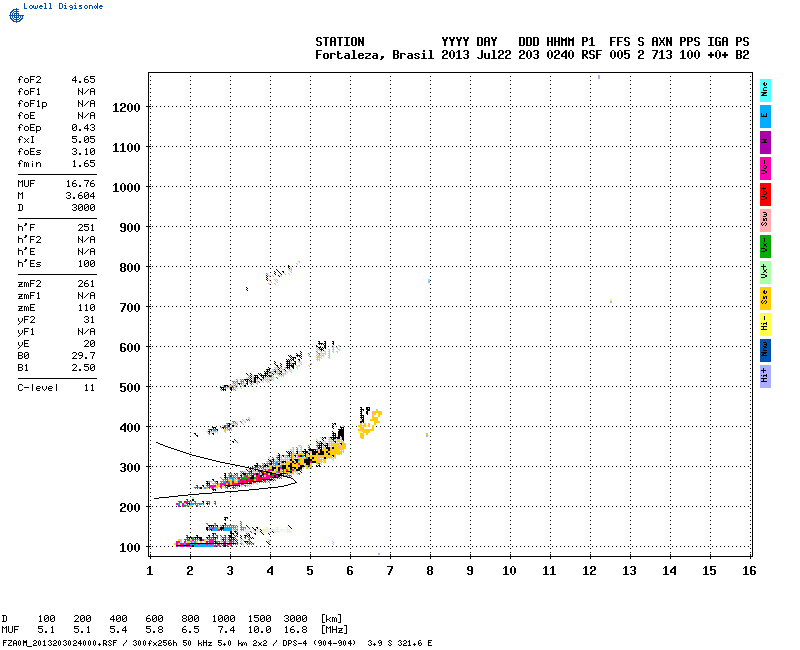Choose the lavender Hi+ legend swatch

(765, 377)
